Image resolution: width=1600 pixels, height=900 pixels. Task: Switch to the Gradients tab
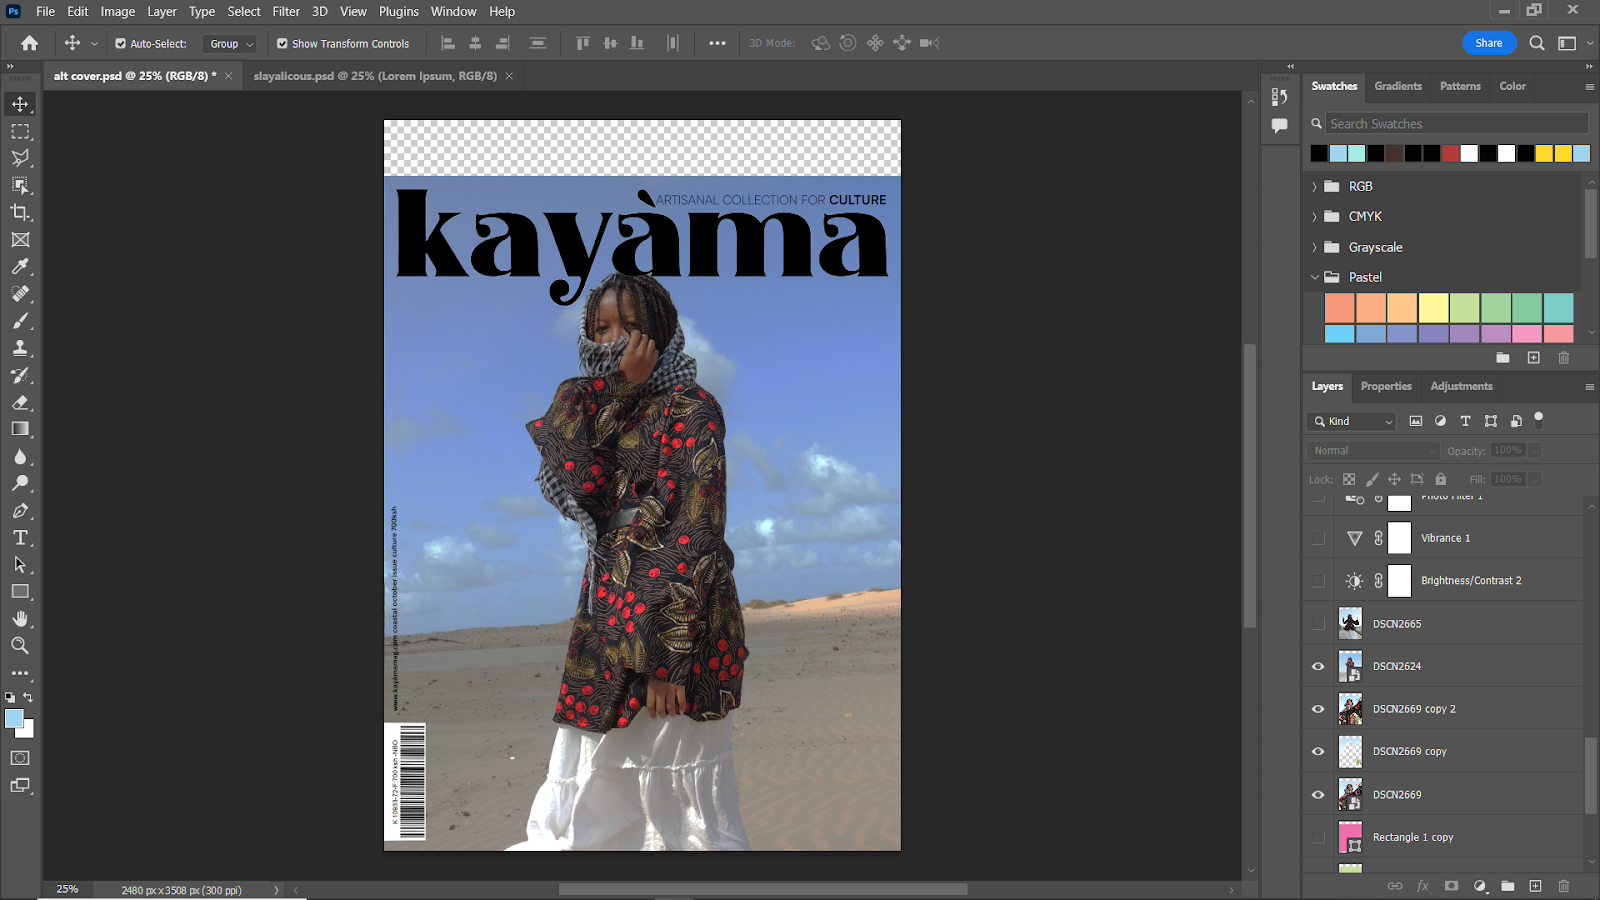(1398, 86)
